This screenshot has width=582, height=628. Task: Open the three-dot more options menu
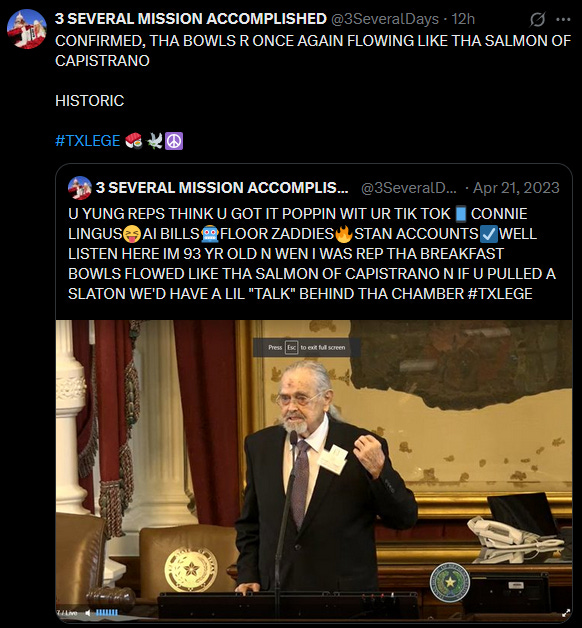[563, 19]
